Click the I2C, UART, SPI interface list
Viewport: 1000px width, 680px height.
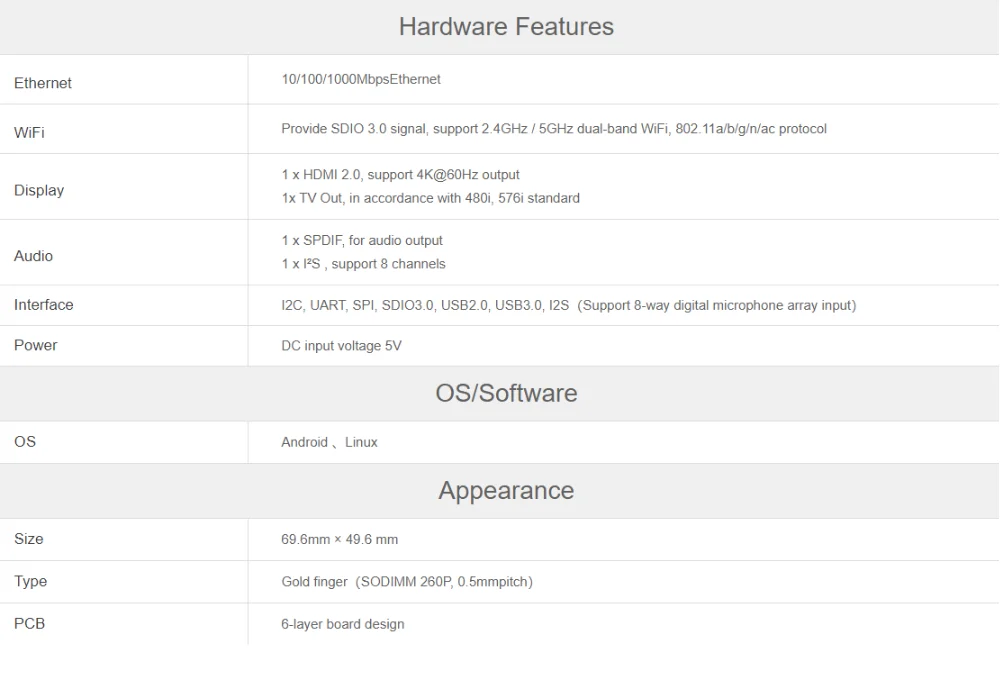[569, 306]
